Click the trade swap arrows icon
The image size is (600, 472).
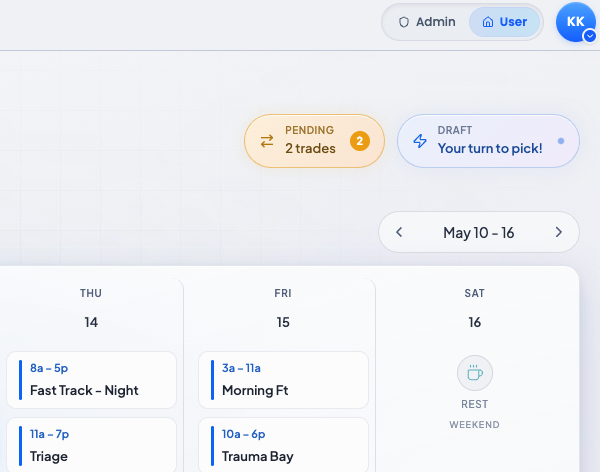coord(267,141)
